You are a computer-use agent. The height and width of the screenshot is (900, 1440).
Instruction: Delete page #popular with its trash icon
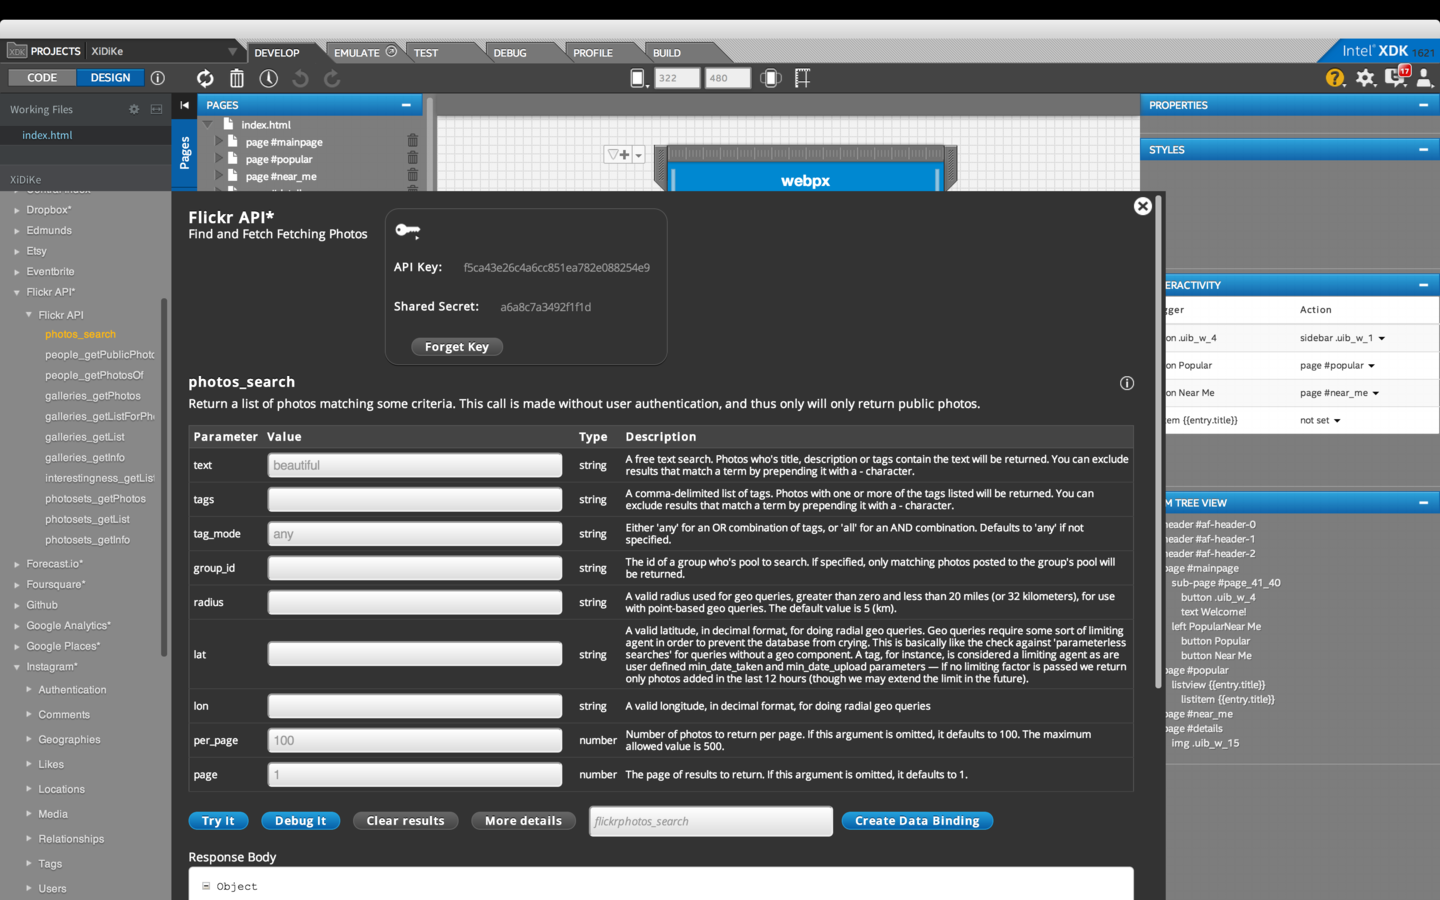412,158
